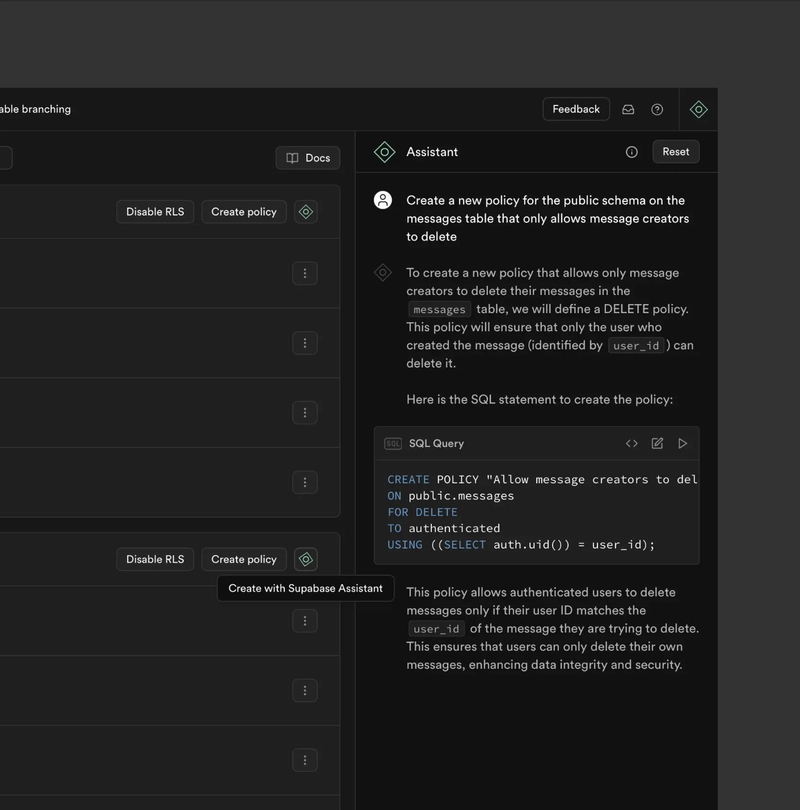Open the first policy row's three-dot menu
This screenshot has height=810, width=800.
click(305, 273)
